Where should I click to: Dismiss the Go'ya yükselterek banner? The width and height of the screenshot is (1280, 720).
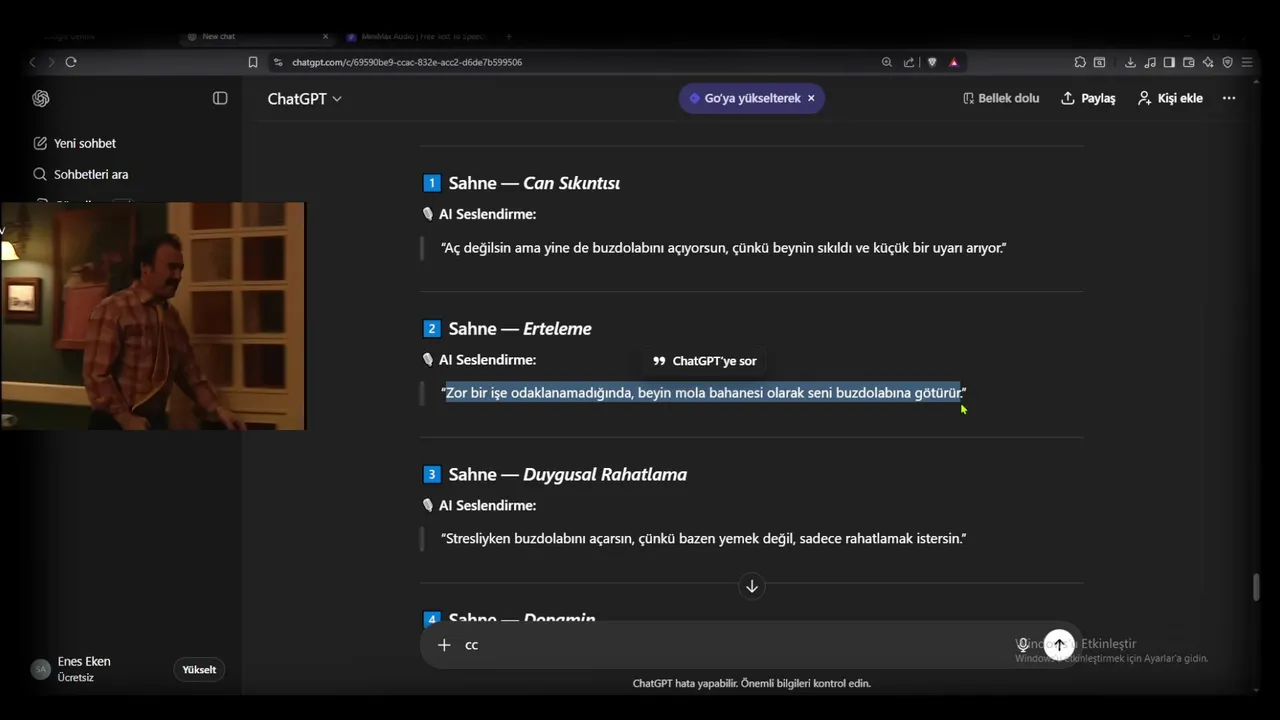[x=811, y=98]
